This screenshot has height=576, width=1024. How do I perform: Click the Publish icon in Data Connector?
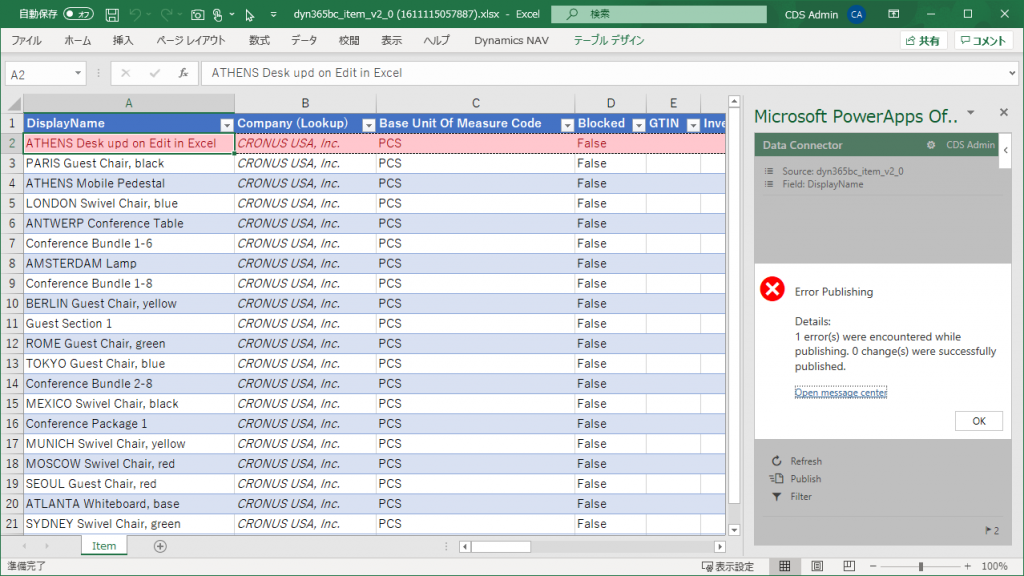point(776,479)
